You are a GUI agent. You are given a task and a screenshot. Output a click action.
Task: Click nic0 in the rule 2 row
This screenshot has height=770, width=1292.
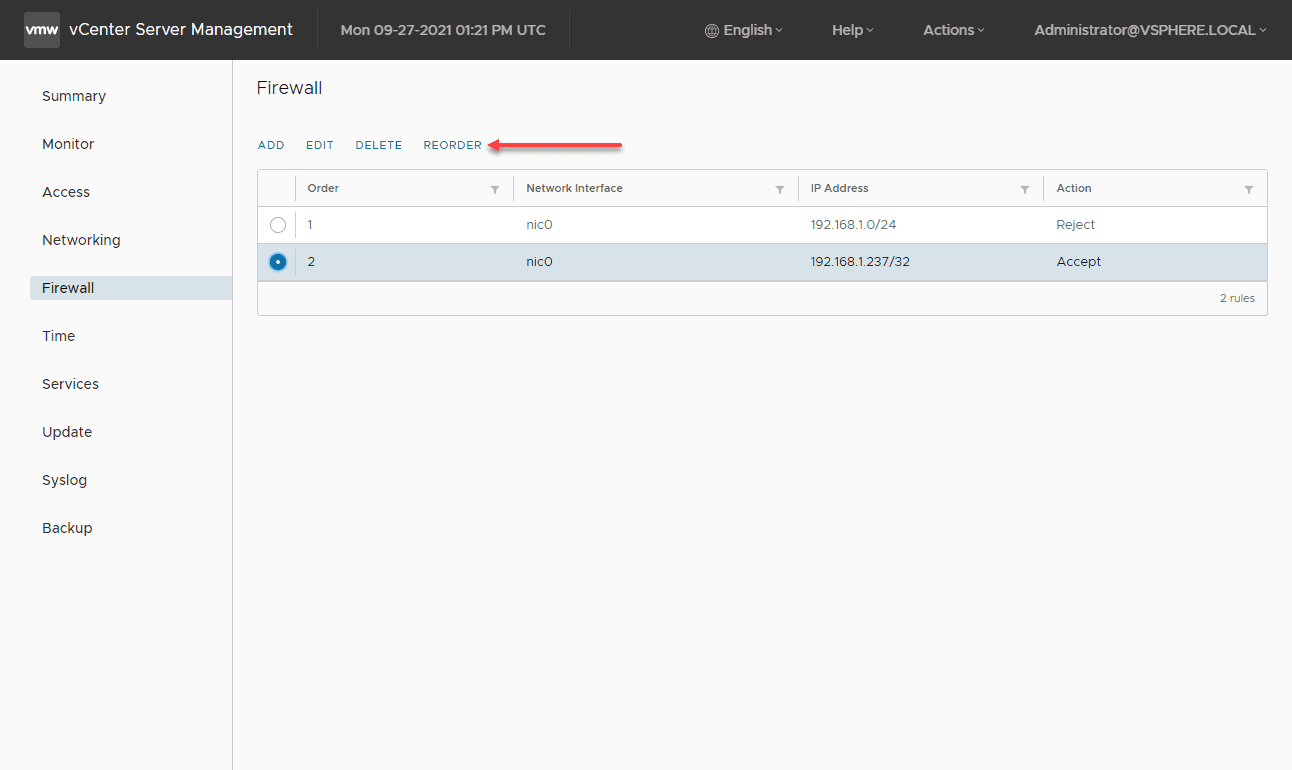(539, 262)
